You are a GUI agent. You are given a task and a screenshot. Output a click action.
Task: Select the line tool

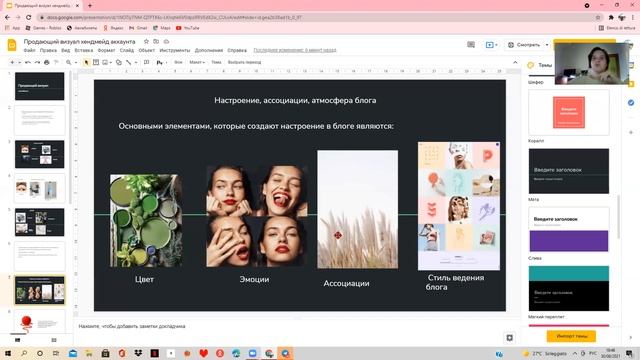tap(129, 62)
